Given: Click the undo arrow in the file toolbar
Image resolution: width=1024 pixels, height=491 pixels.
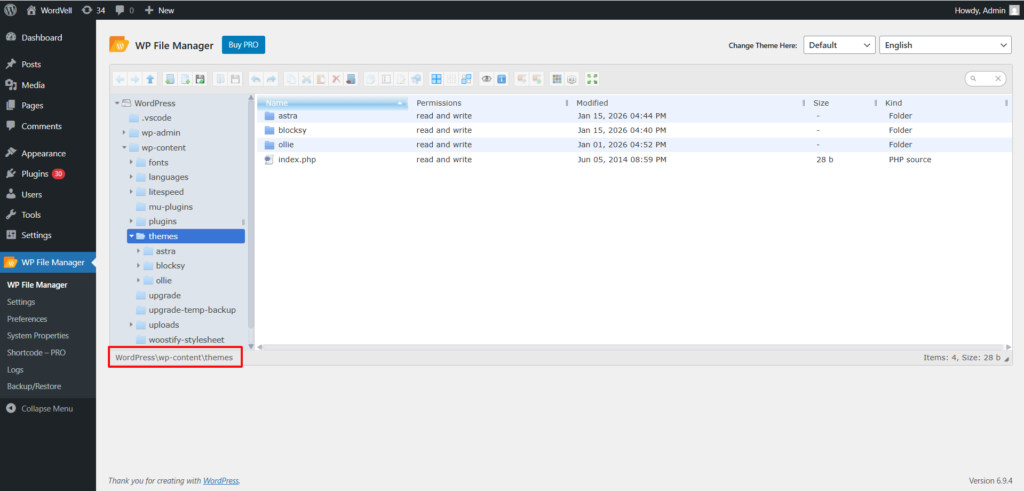Looking at the screenshot, I should [x=255, y=79].
